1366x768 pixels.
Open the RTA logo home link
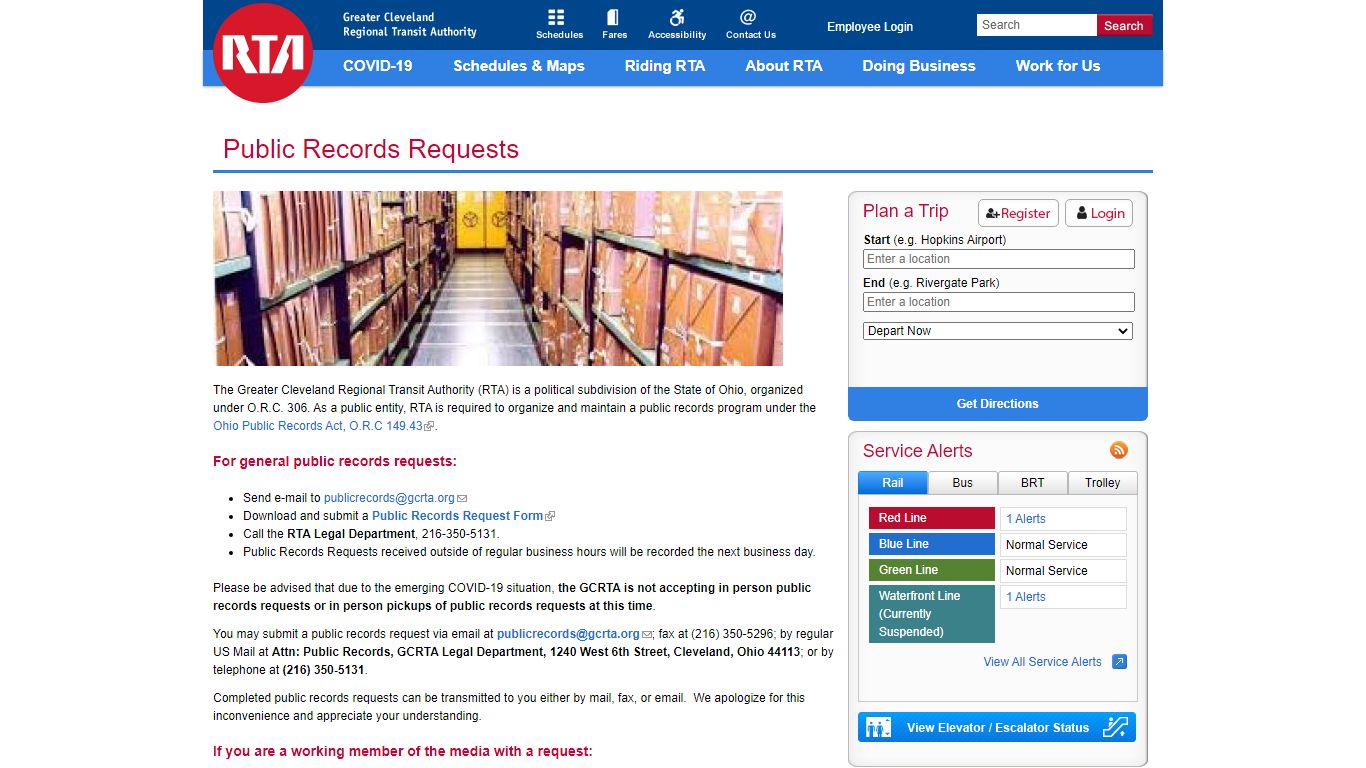point(263,52)
